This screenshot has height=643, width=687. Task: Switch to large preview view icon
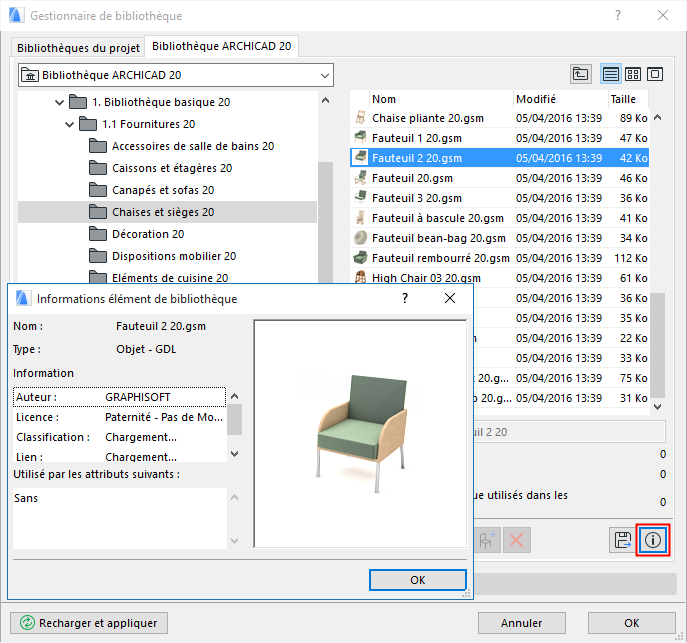click(655, 74)
